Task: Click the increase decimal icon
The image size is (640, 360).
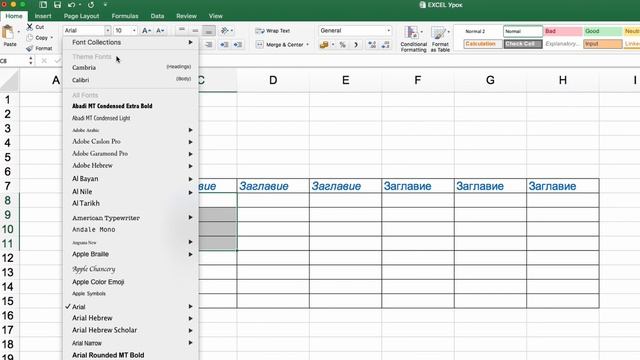Action: [372, 44]
